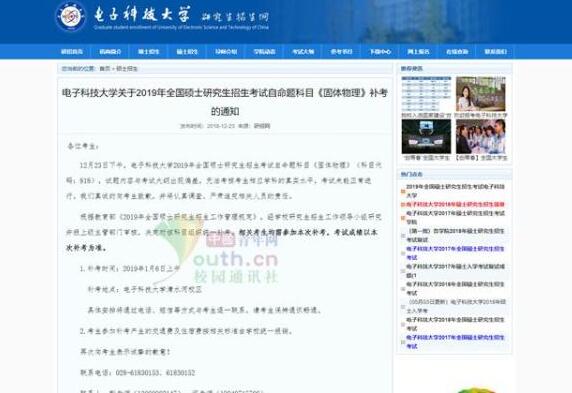Viewport: 572px width, 393px height.
Task: Open the data table thumbnail in sidebar
Action: coord(426,94)
